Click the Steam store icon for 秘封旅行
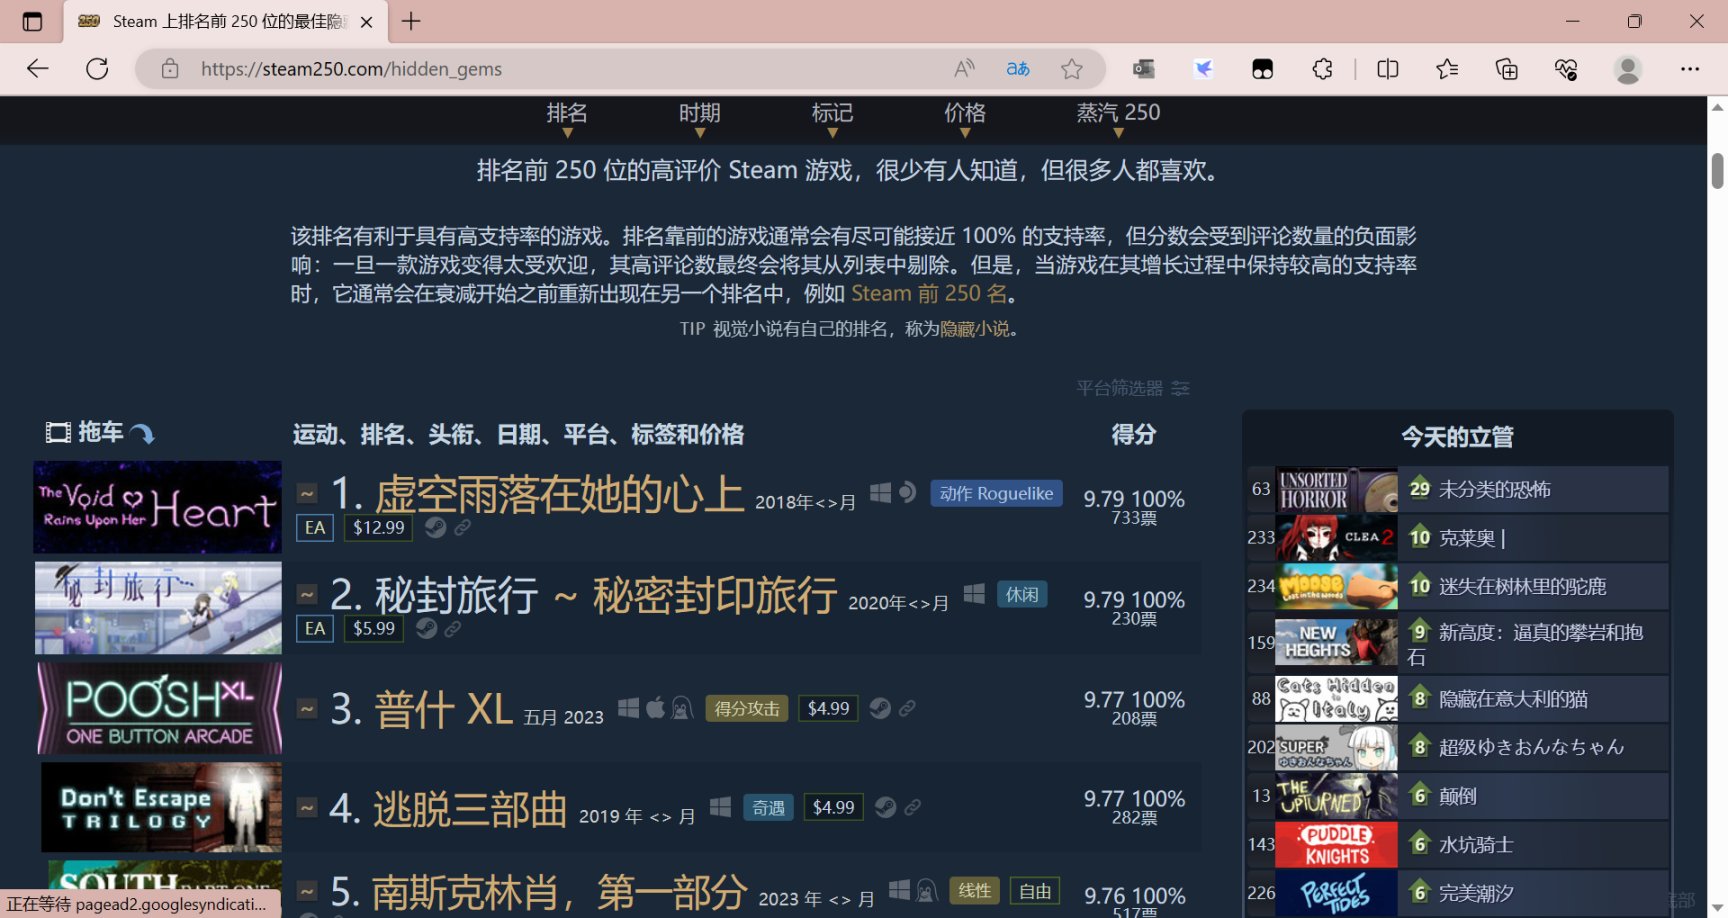The width and height of the screenshot is (1728, 918). pyautogui.click(x=426, y=628)
